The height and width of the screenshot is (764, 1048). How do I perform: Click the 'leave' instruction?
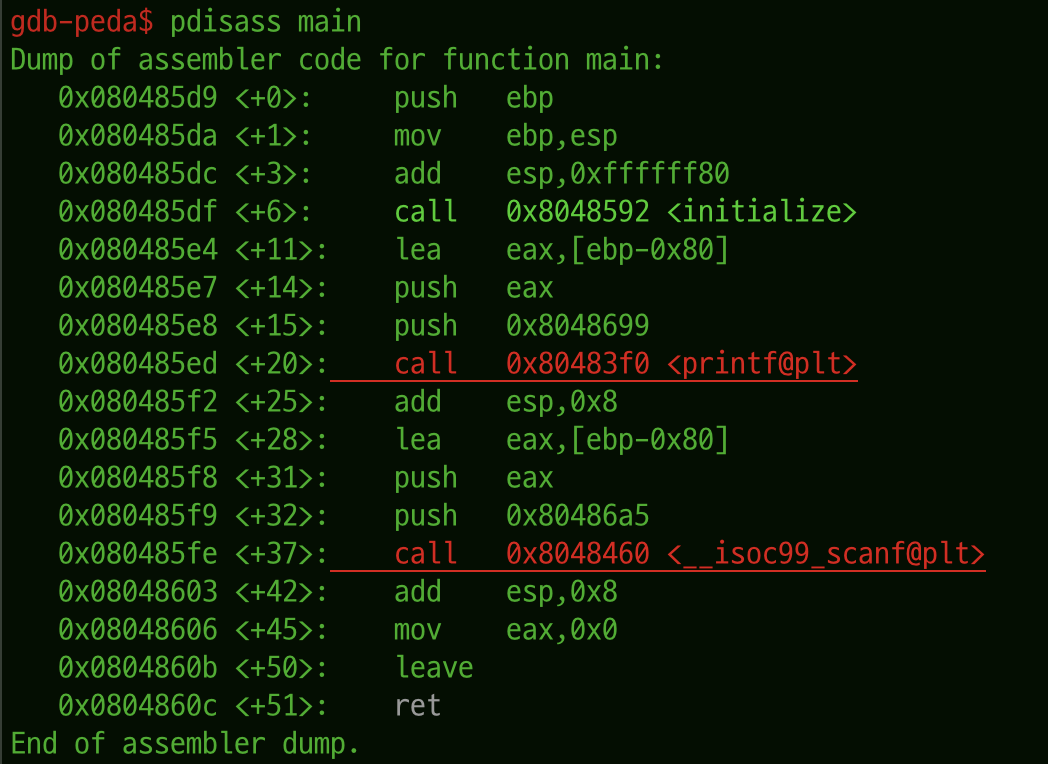(434, 668)
